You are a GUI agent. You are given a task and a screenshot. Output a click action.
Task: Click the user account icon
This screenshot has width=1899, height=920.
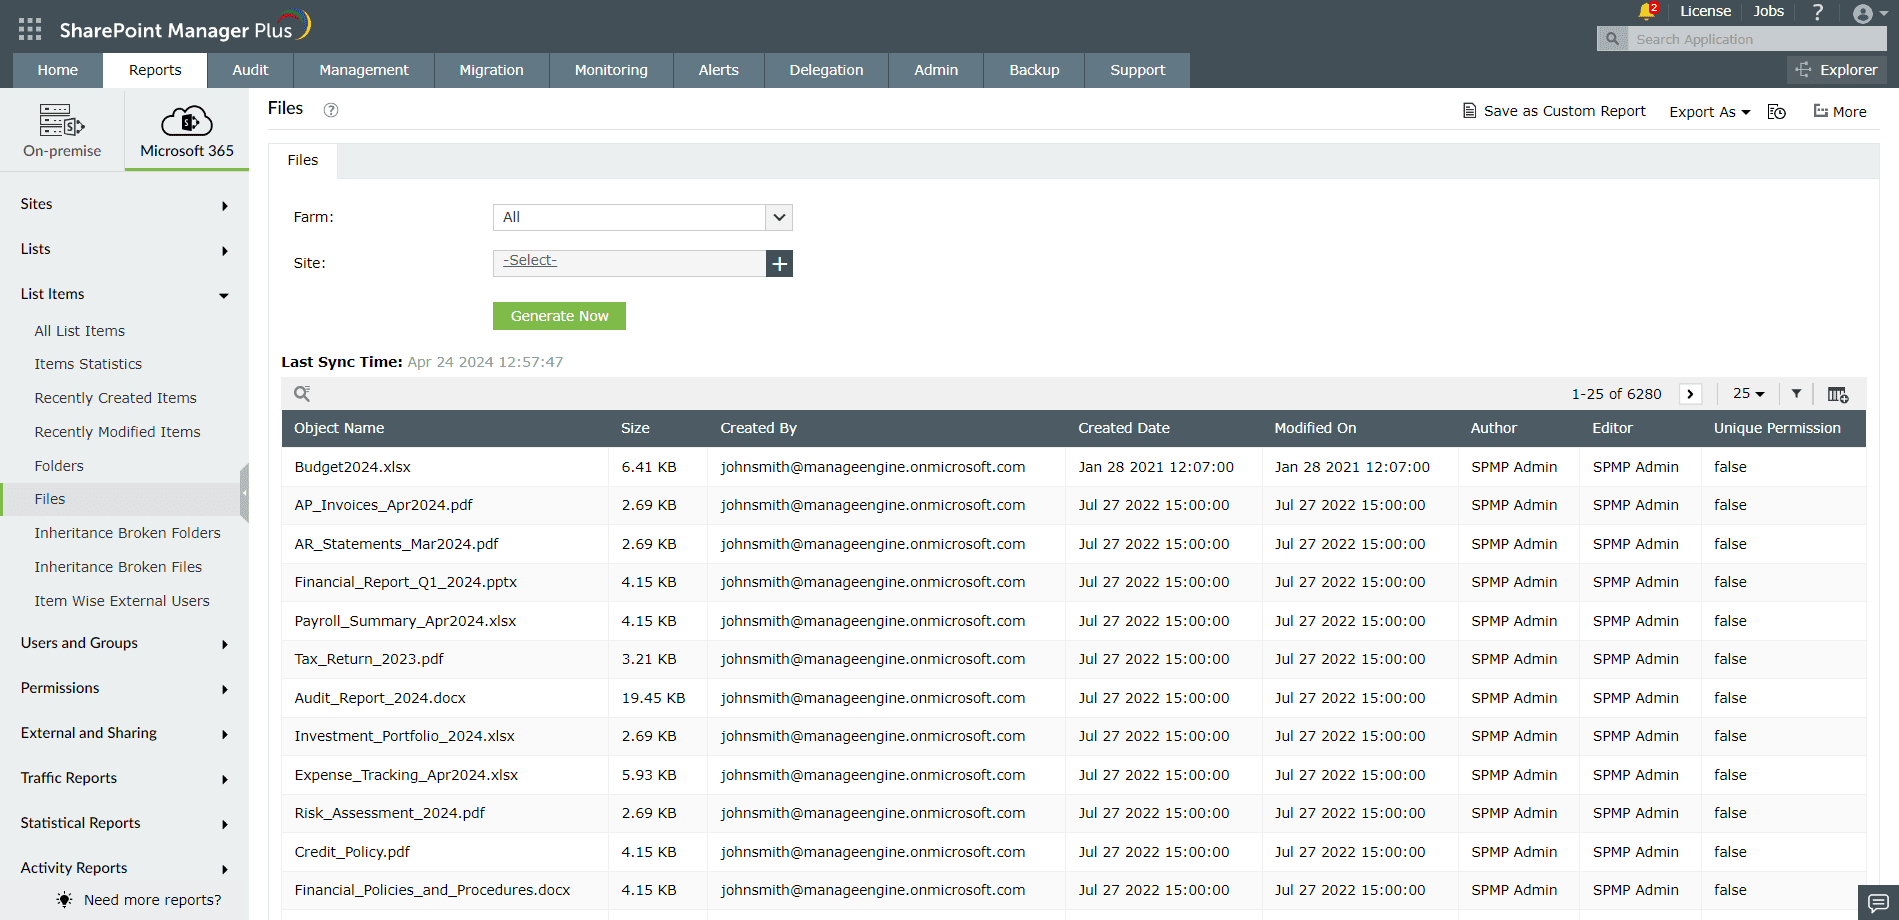point(1864,13)
